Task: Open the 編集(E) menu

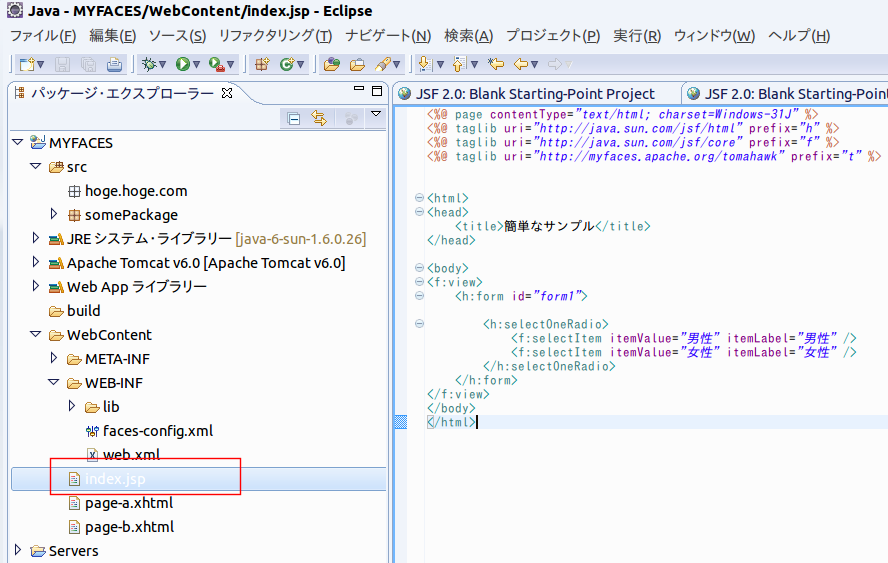Action: point(113,36)
